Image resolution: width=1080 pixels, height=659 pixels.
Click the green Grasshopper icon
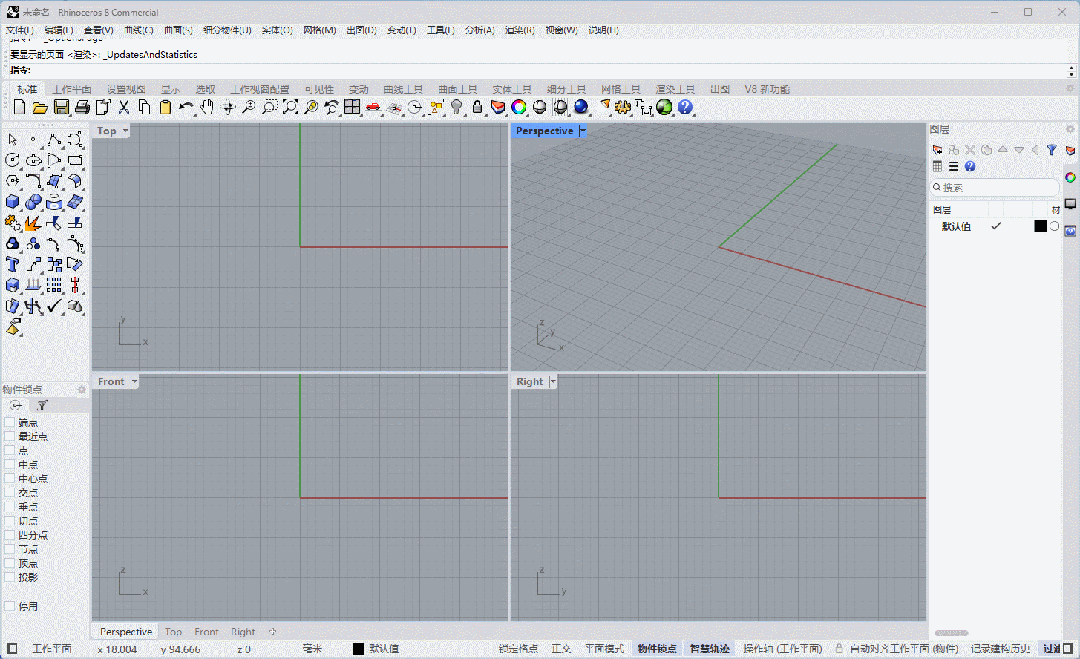click(664, 107)
